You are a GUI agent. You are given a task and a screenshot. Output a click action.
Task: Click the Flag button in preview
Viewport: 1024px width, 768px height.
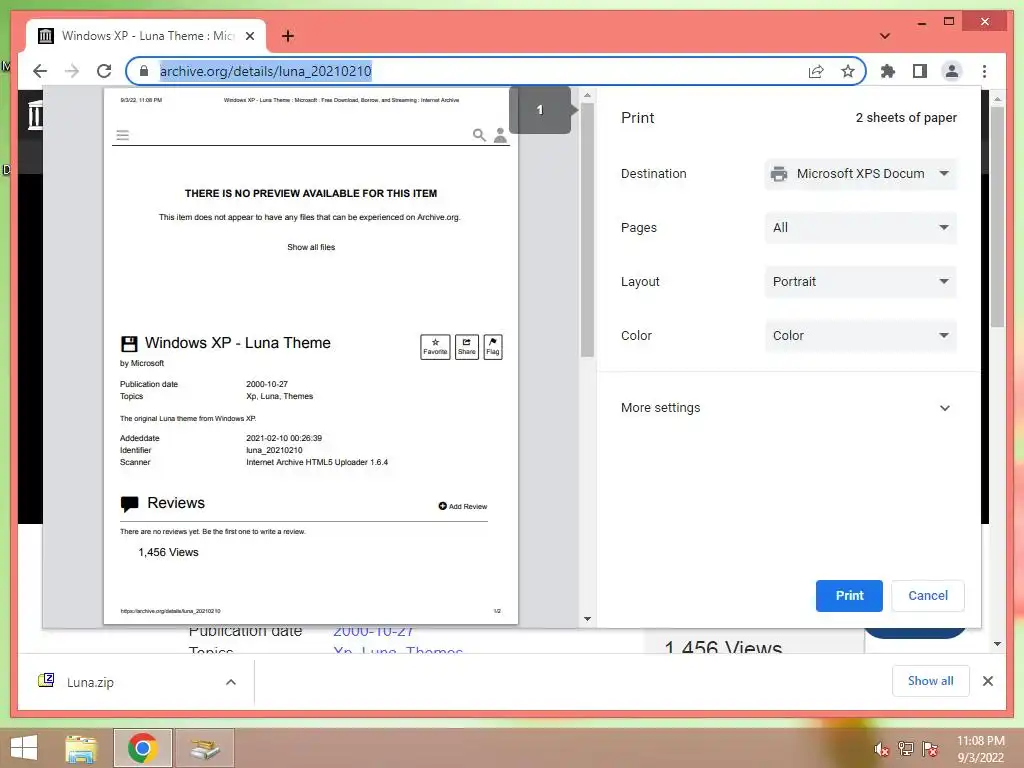click(493, 347)
